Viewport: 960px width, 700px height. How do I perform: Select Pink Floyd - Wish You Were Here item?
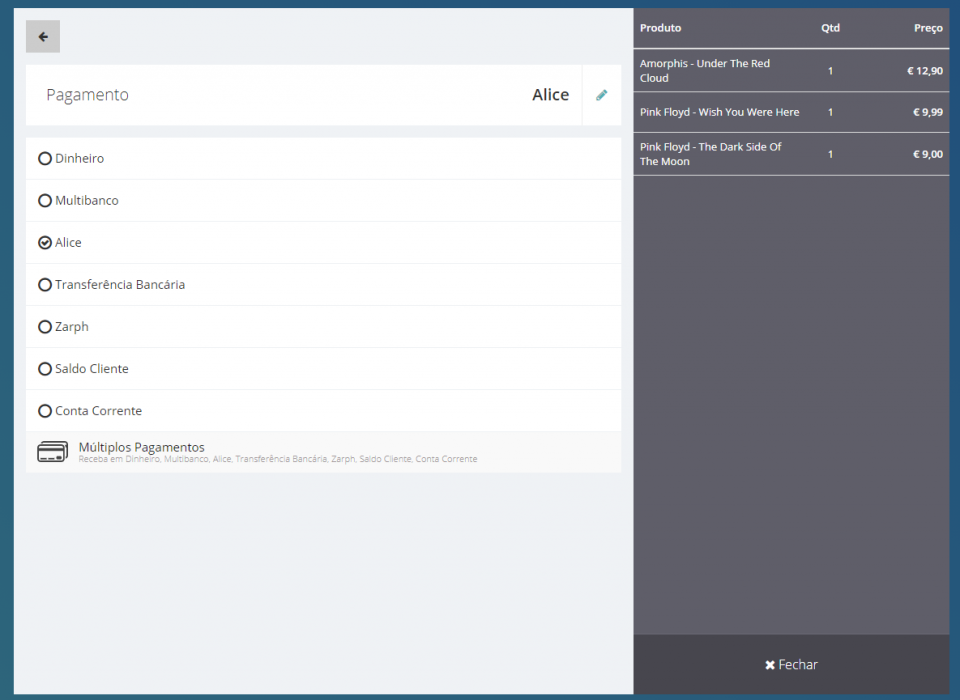click(719, 113)
